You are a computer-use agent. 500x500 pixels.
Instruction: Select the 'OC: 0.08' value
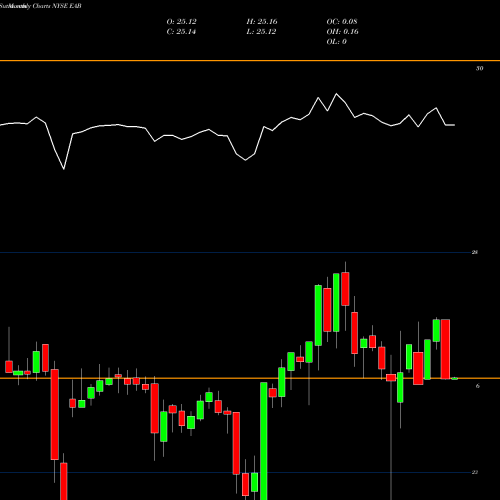(342, 22)
